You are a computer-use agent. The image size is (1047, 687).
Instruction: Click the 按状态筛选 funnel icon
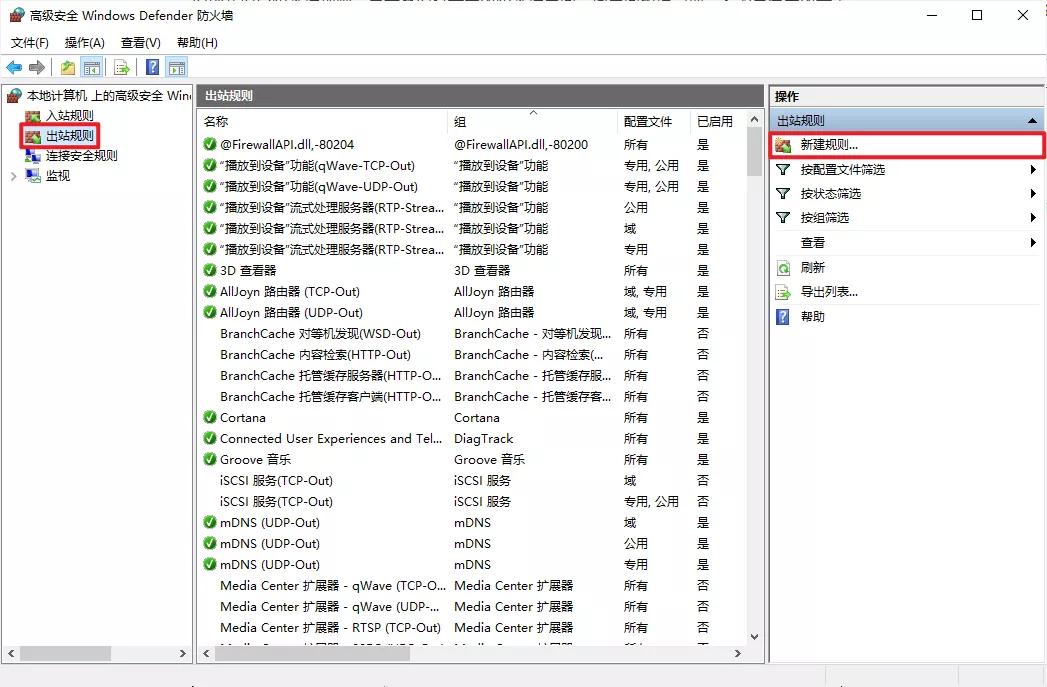pyautogui.click(x=781, y=193)
